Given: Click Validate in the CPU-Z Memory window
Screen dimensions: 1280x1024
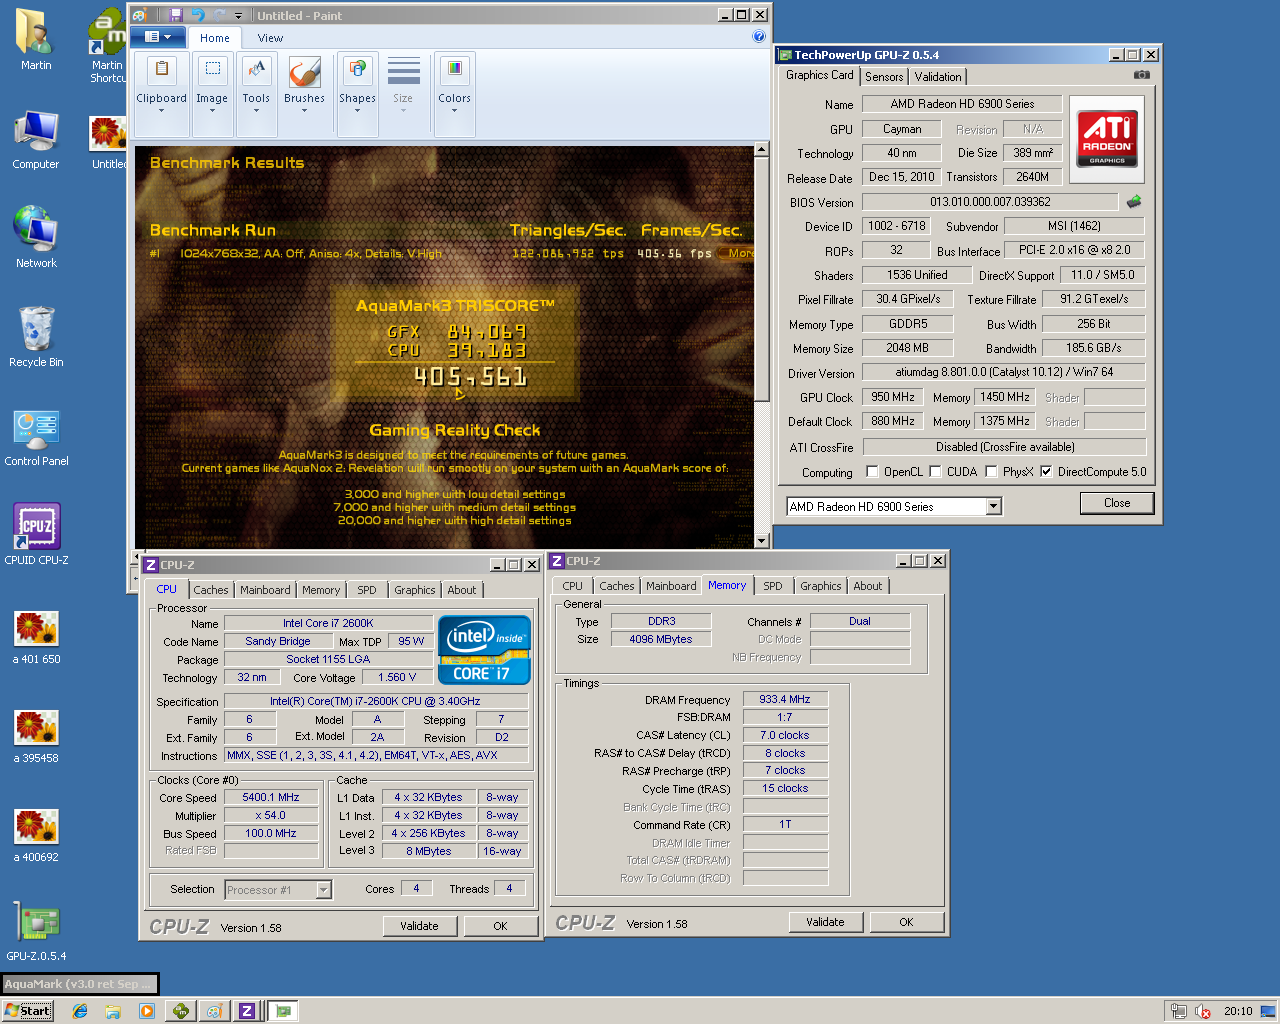Looking at the screenshot, I should 825,922.
